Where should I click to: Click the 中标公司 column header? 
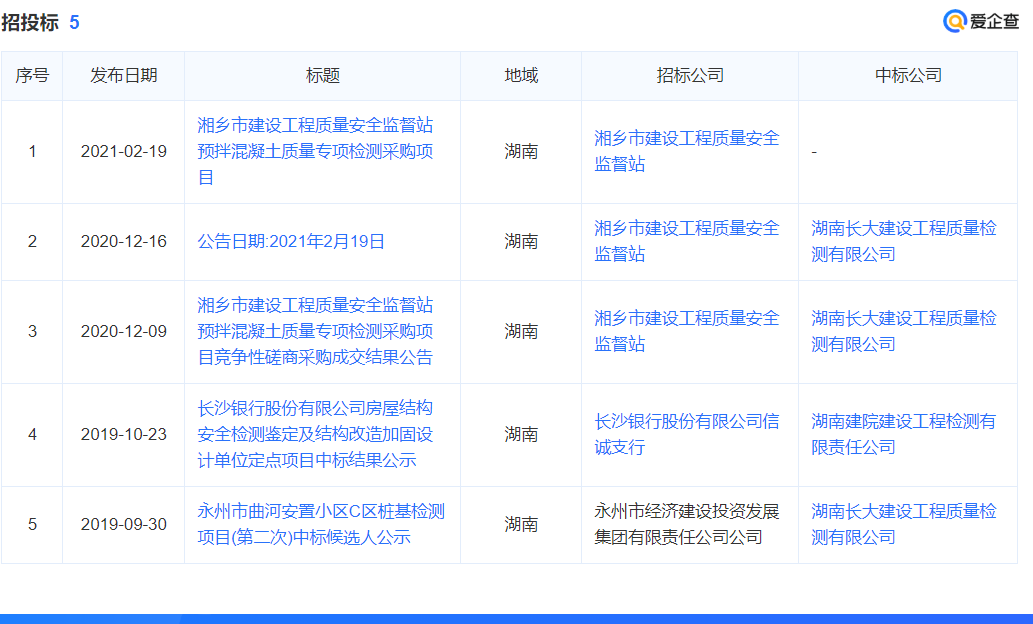[x=907, y=76]
